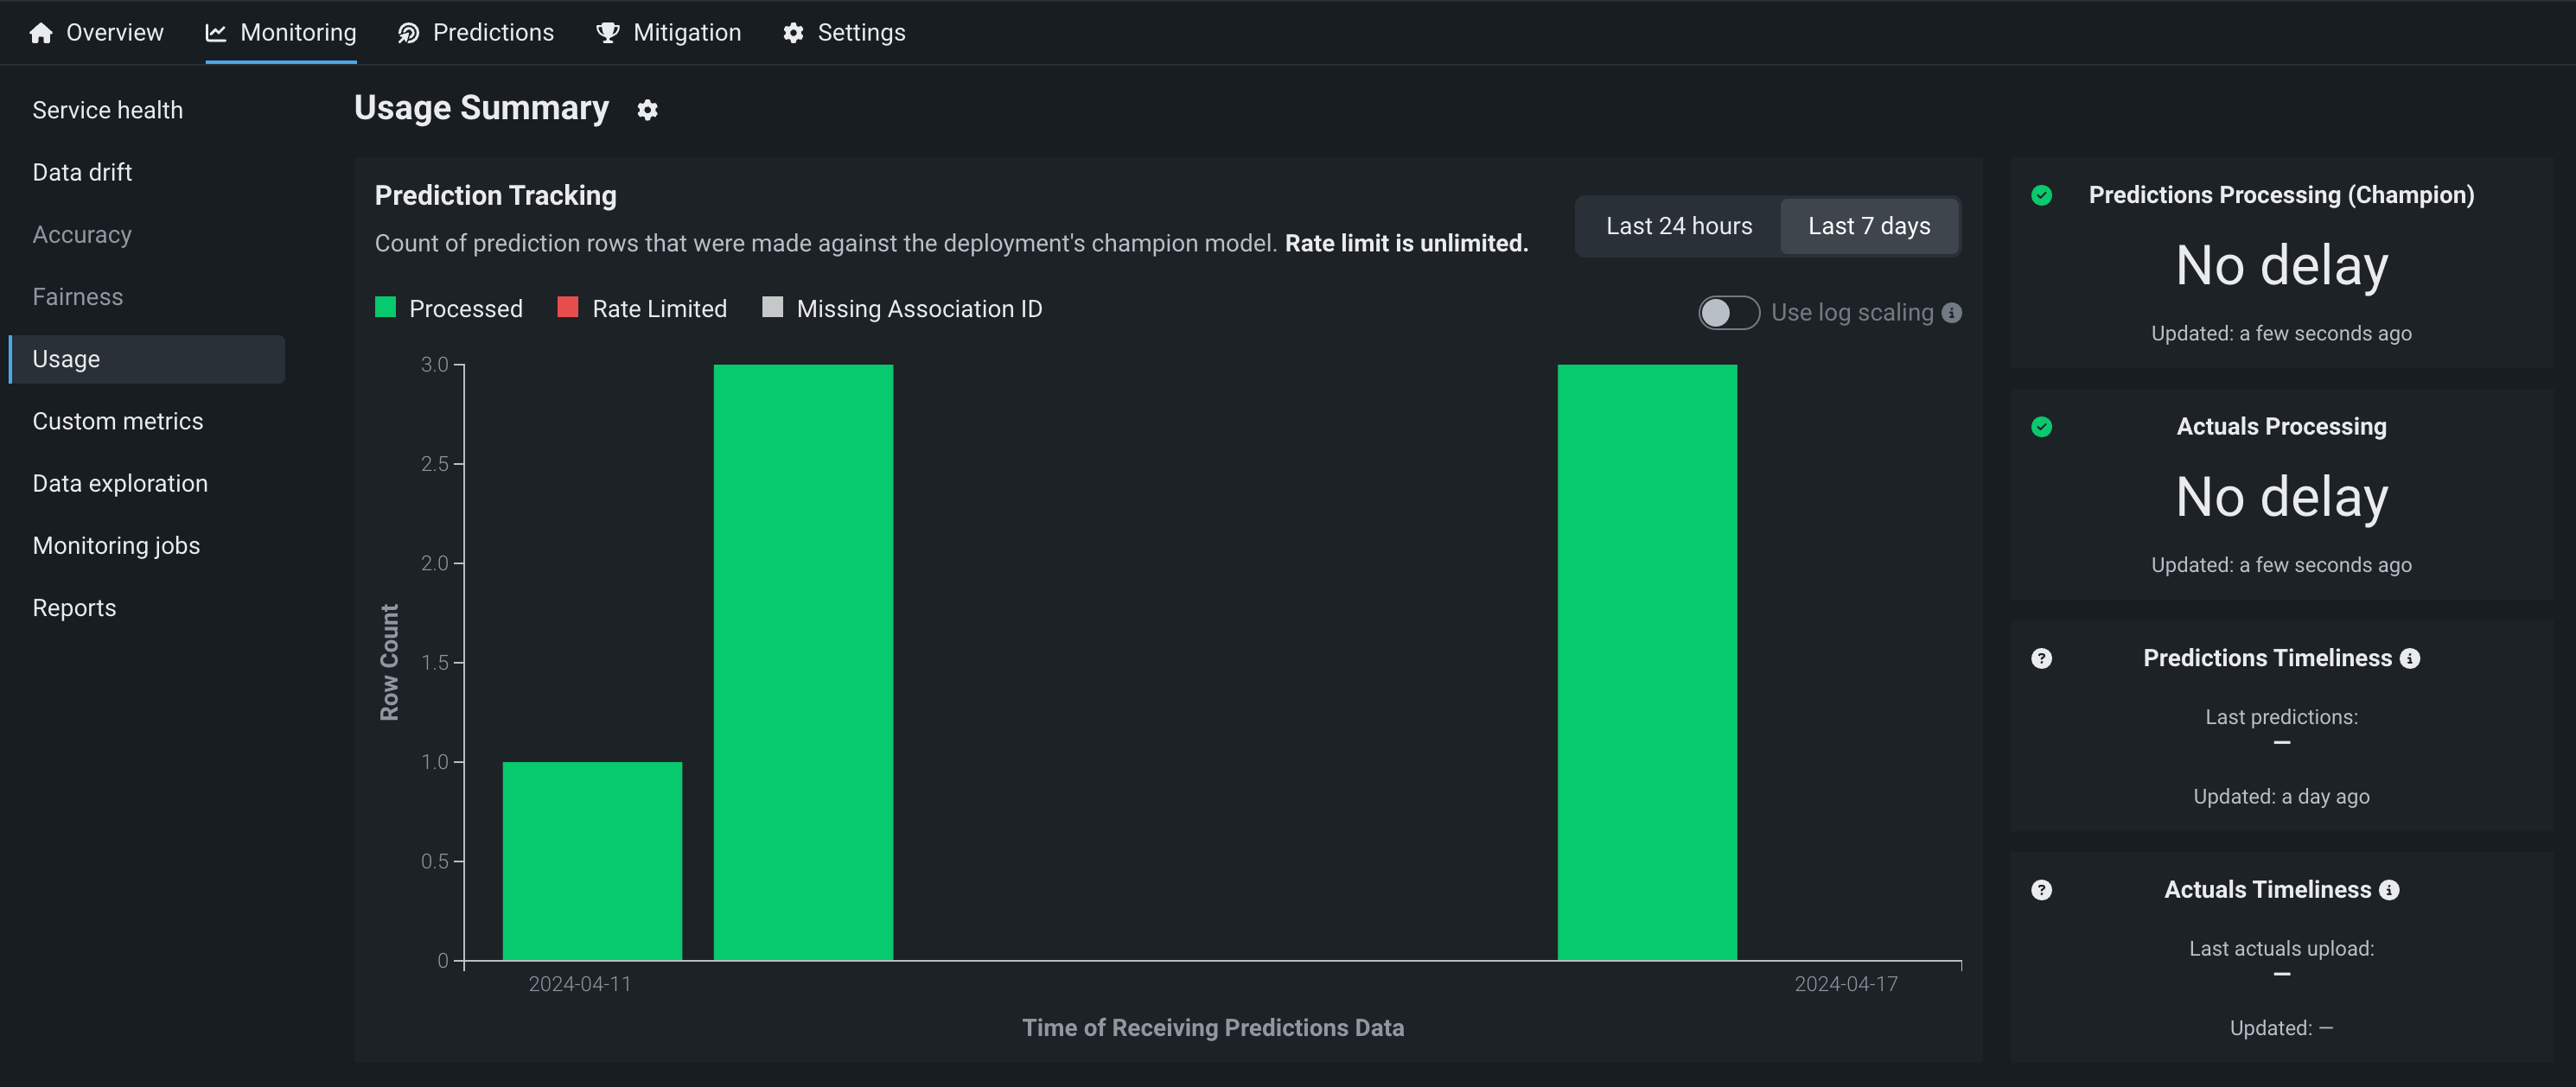Click the Actuals Processing green check icon
Viewport: 2576px width, 1087px height.
coord(2041,427)
